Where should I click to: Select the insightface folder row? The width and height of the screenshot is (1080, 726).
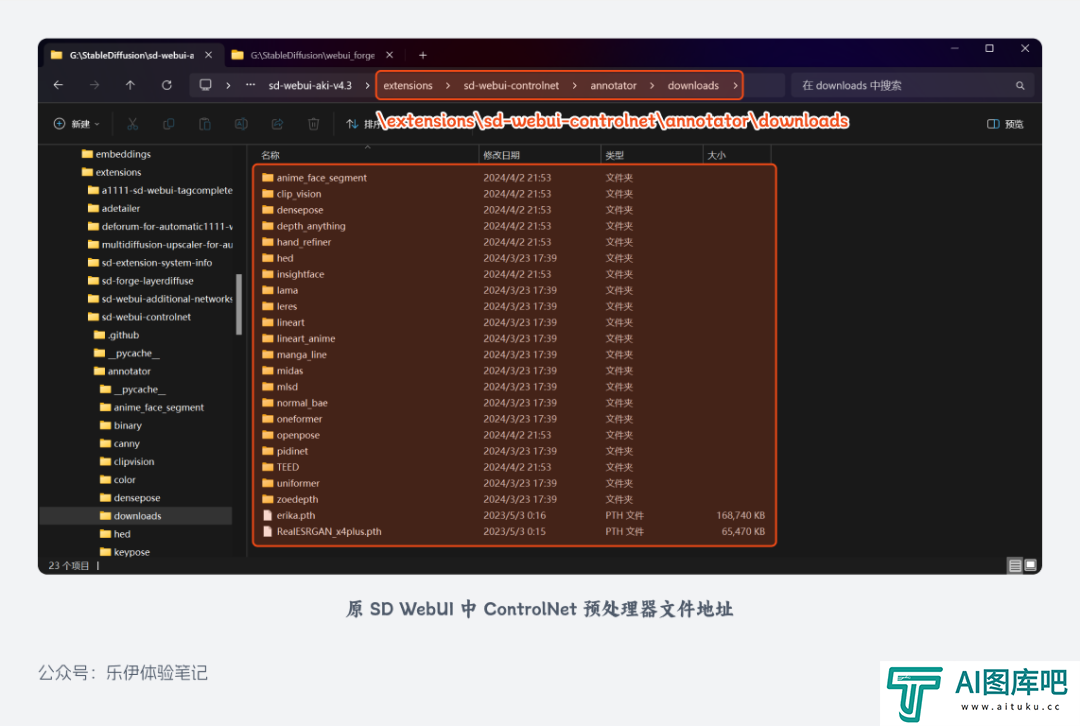click(514, 274)
